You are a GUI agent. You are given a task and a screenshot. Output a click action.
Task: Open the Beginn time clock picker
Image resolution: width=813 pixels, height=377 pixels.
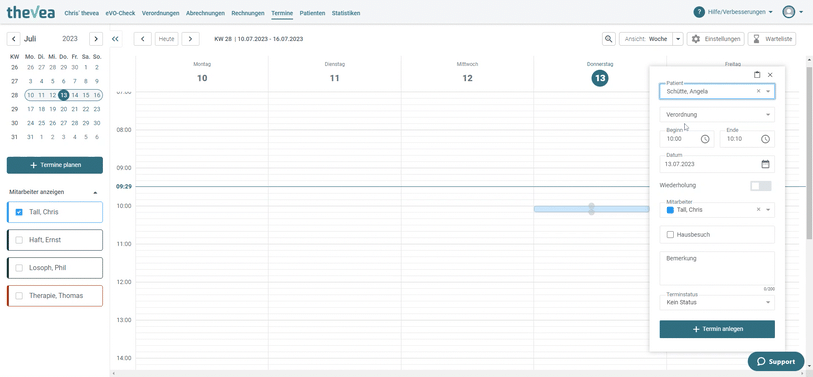click(x=705, y=139)
